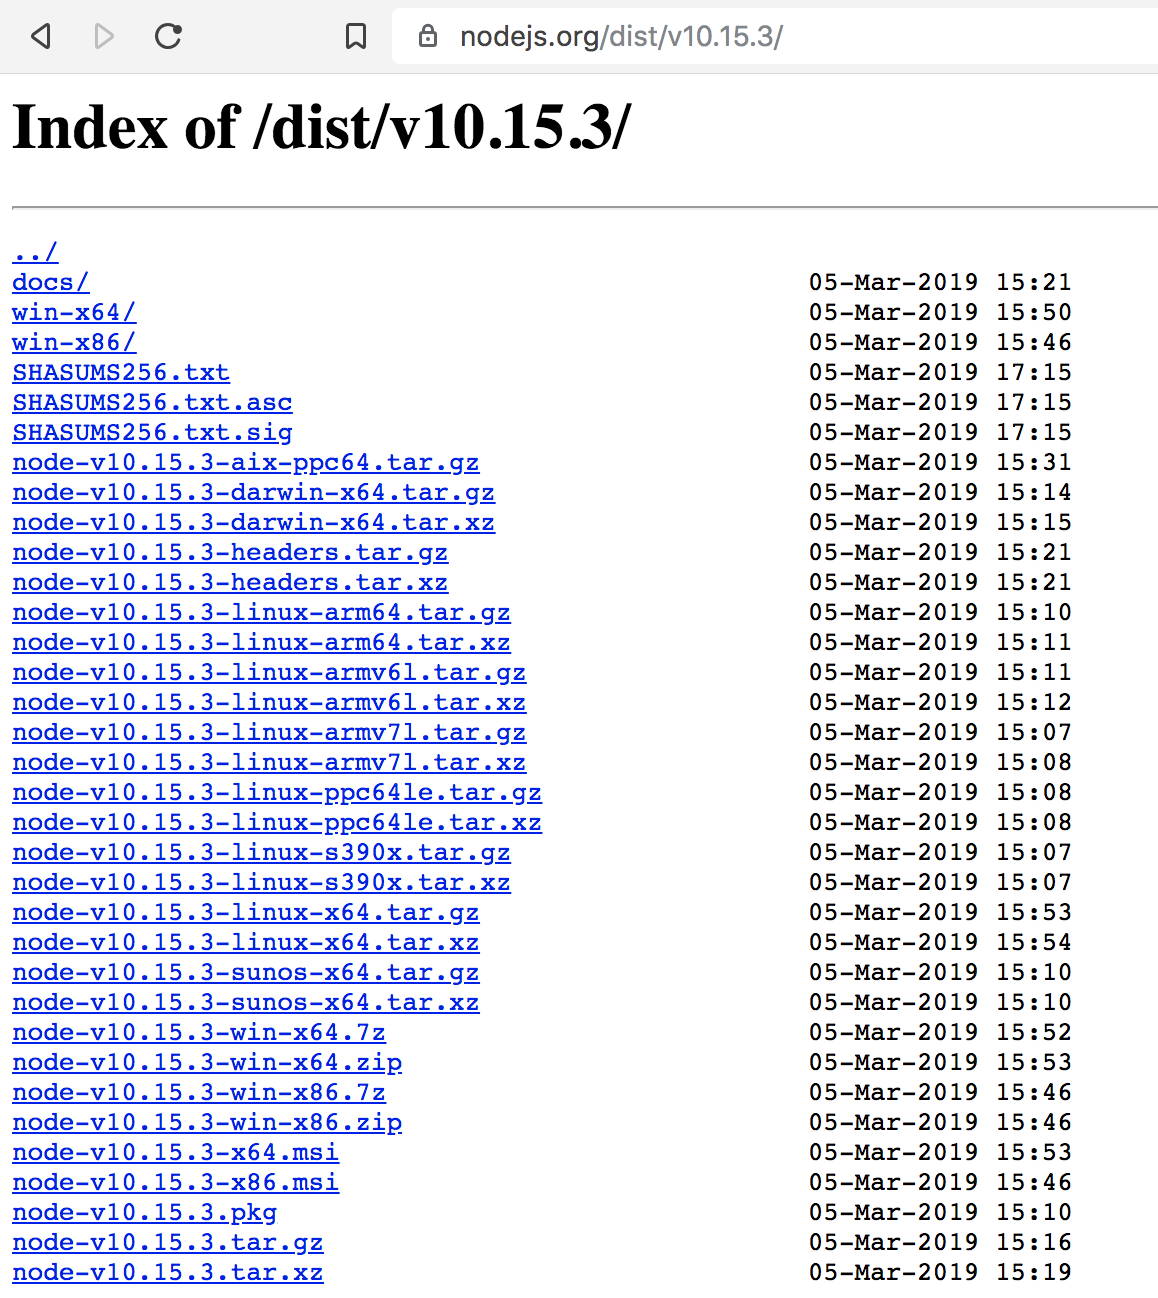This screenshot has height=1298, width=1158.
Task: Click the 15:50 timestamp of win-x64/
Action: click(1034, 312)
